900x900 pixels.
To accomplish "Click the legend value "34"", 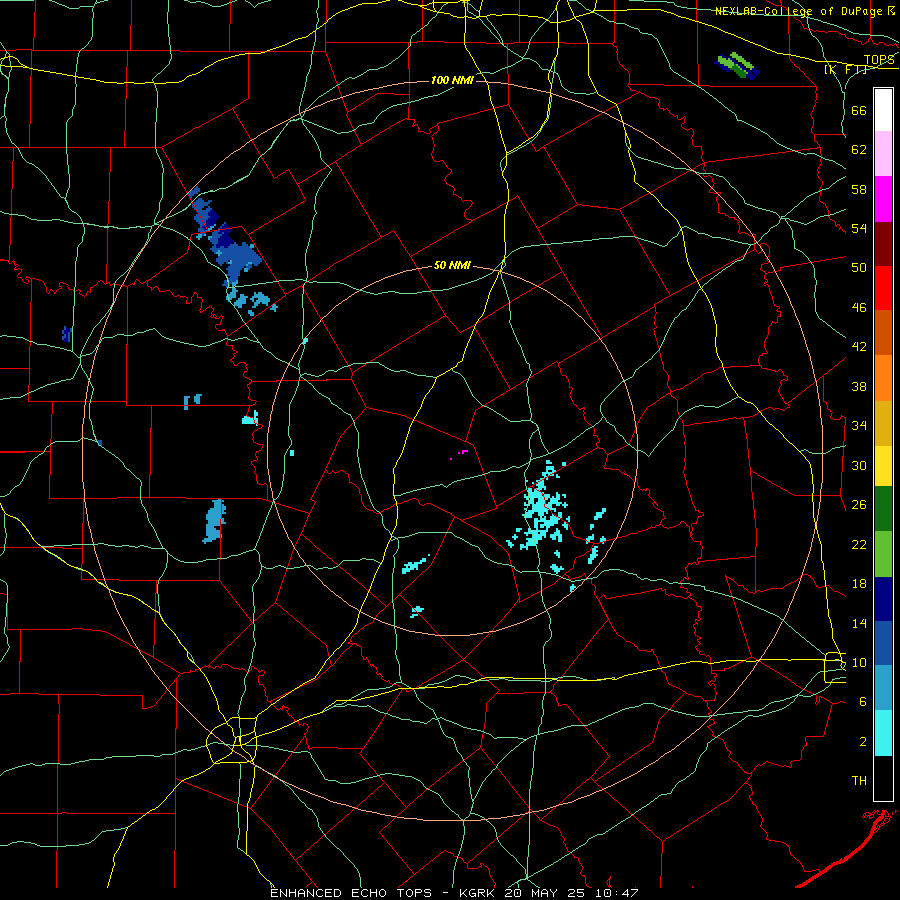I will pos(859,426).
